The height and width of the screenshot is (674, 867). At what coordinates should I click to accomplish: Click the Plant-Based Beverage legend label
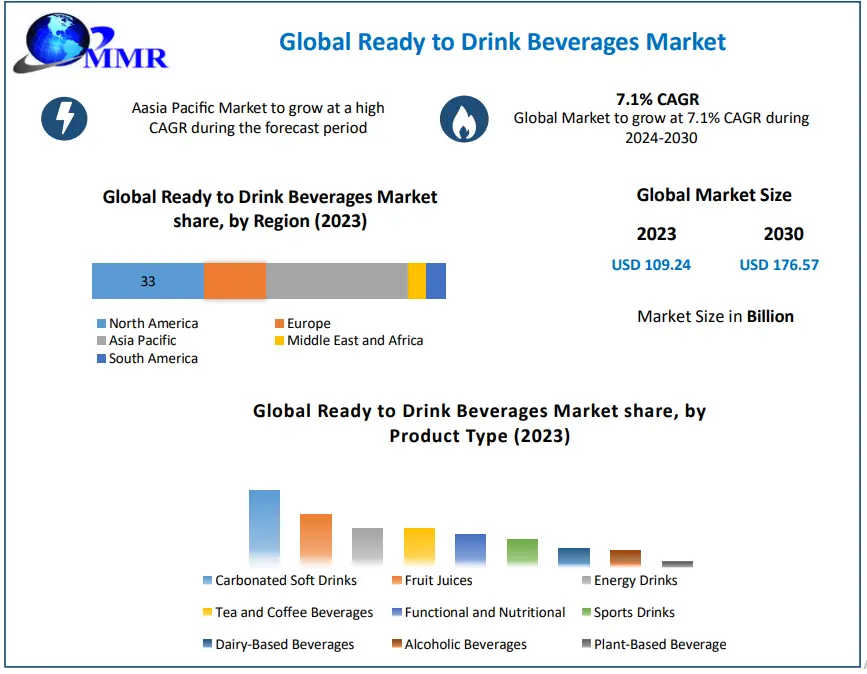coord(660,645)
